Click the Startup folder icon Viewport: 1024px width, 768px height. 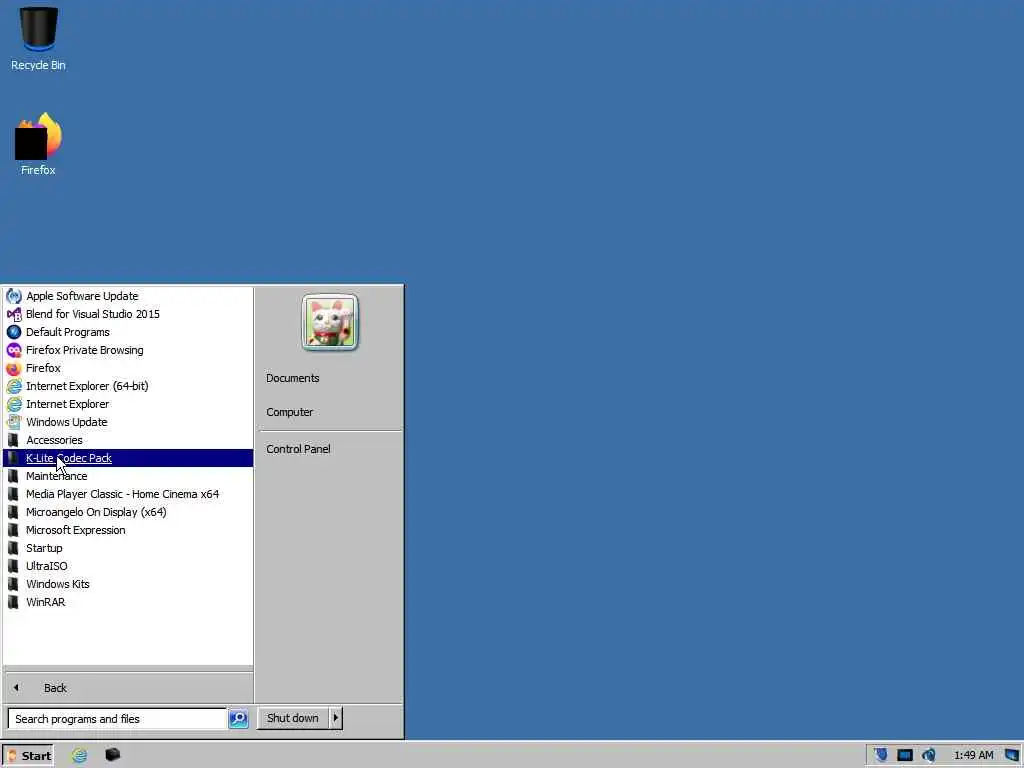(x=13, y=548)
